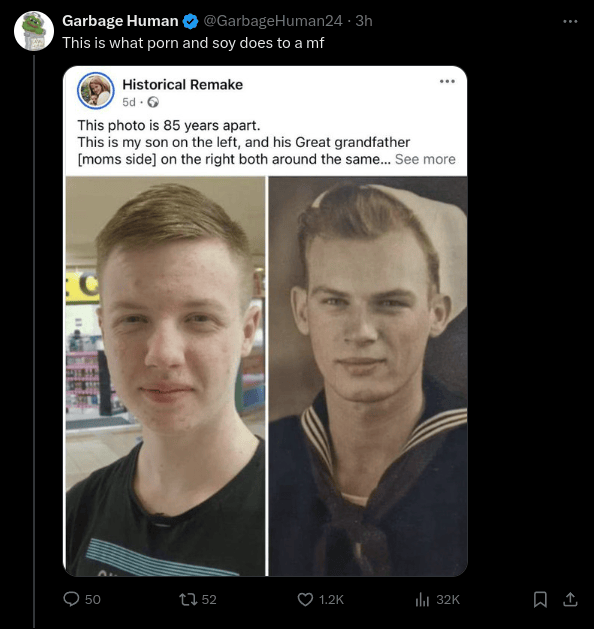
Task: Click the blue verified badge
Action: pos(191,21)
